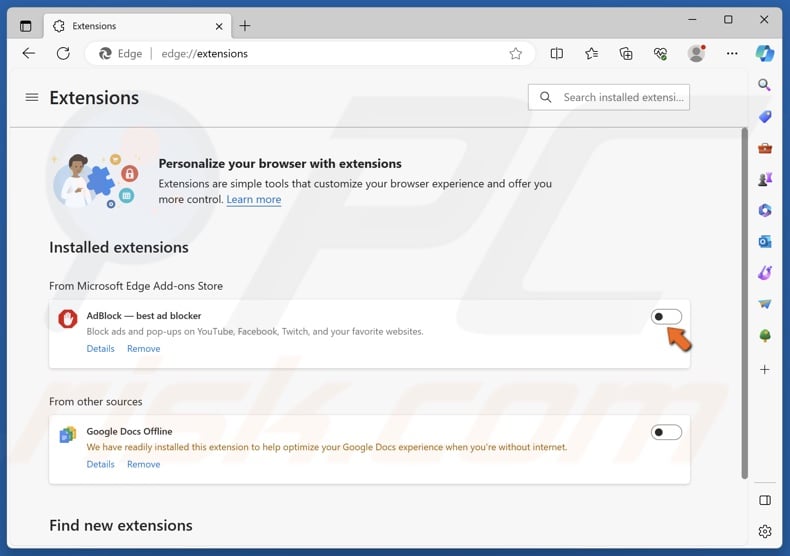Screen dimensions: 790x556
Task: Open Details for AdBlock
Action: point(100,349)
